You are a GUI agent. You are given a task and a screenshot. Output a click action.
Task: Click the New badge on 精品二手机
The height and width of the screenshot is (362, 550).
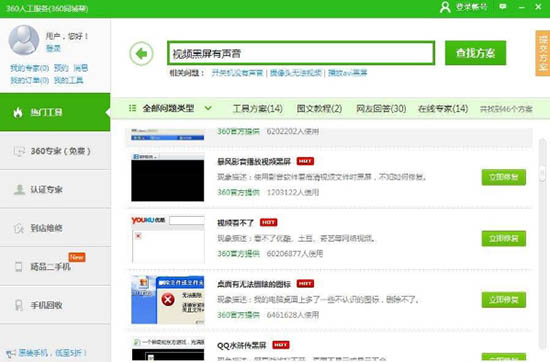click(77, 257)
